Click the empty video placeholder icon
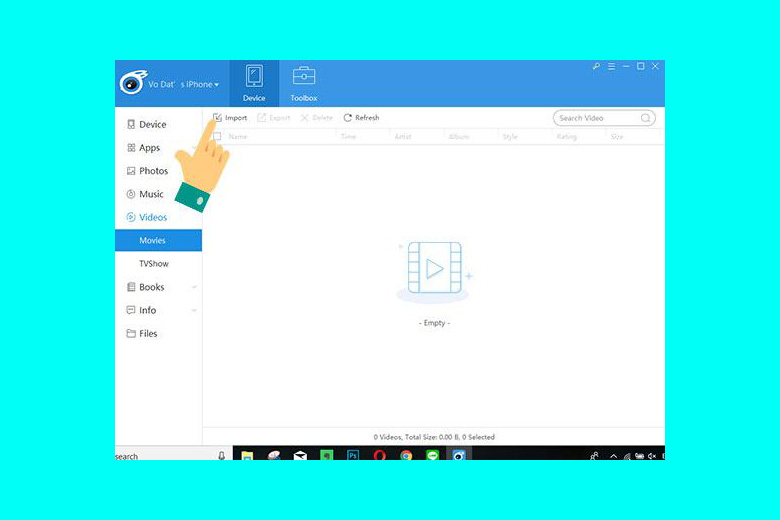 click(434, 271)
